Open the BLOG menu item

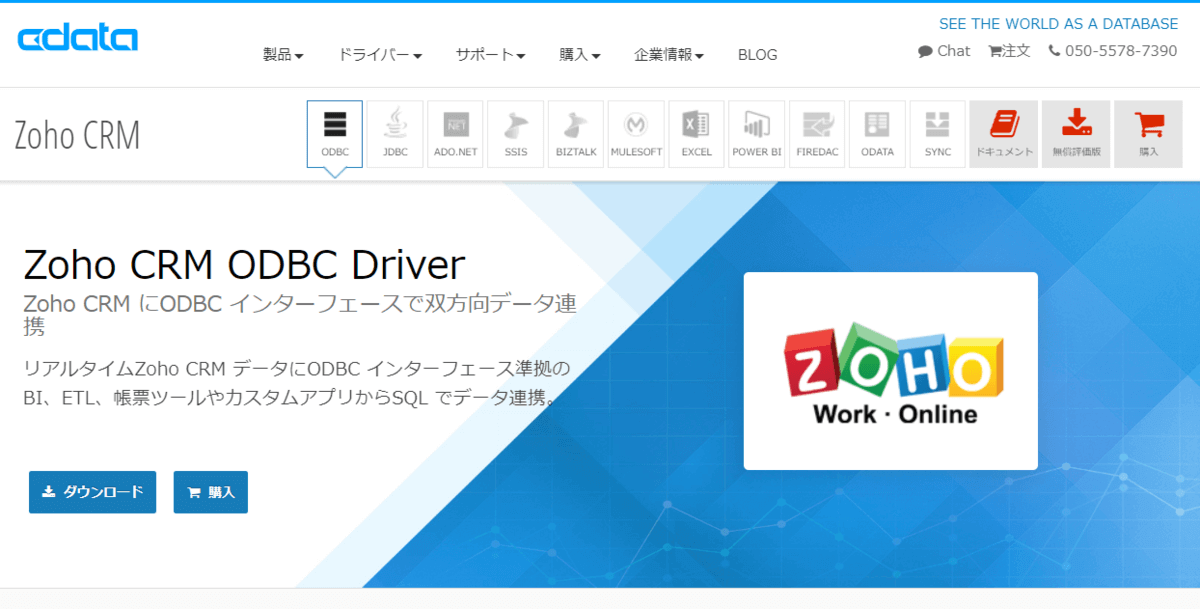click(x=757, y=55)
